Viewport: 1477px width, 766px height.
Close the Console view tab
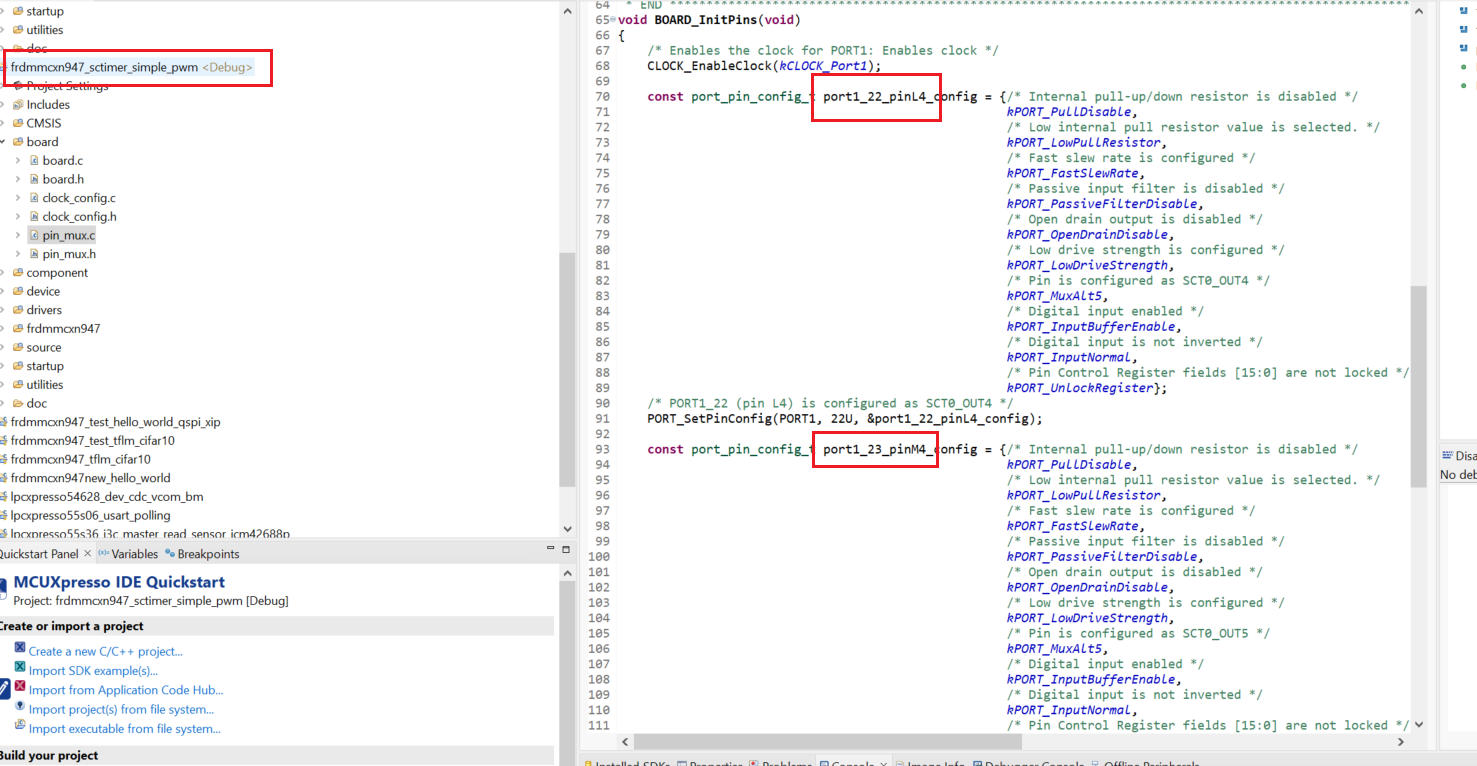click(x=884, y=763)
